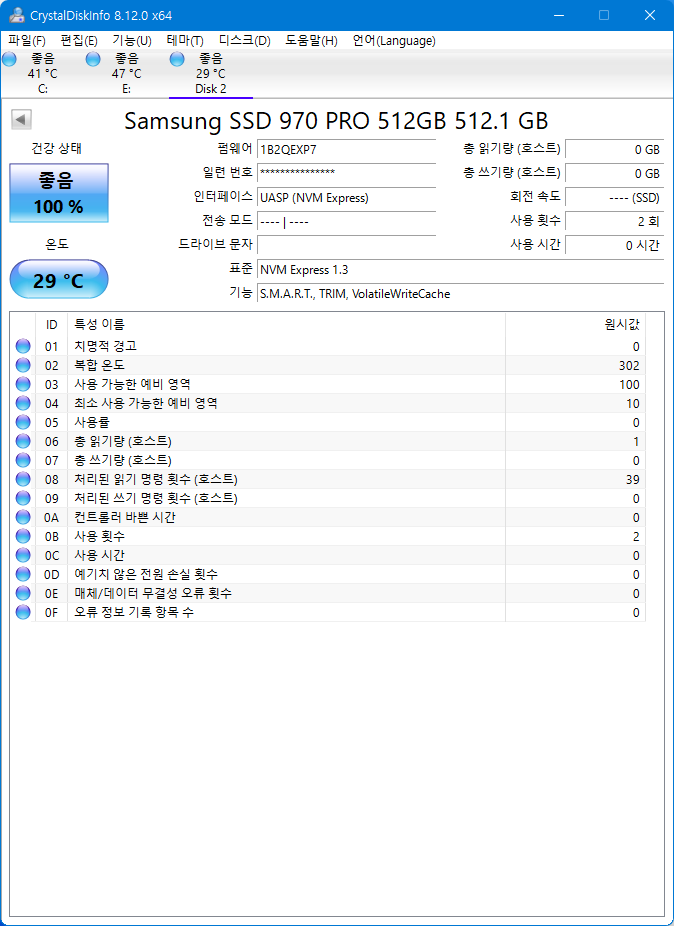Click the 회전 속도 value ---- (SSD)
Image resolution: width=674 pixels, height=926 pixels.
615,198
